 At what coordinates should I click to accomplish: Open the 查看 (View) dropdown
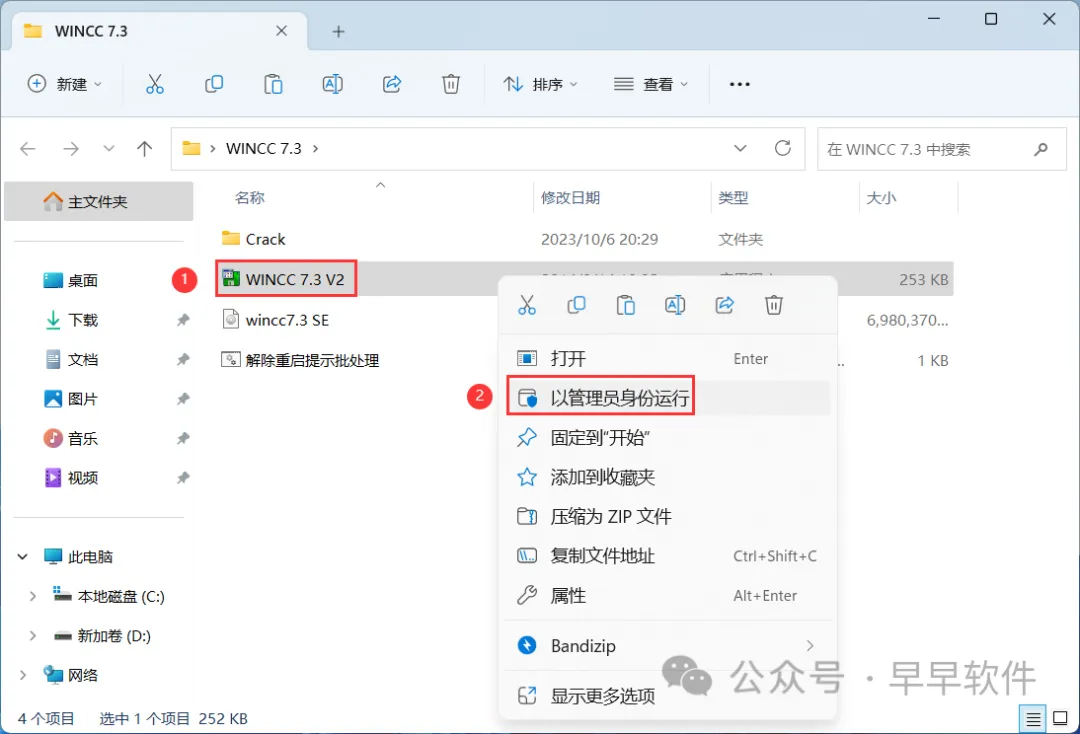652,84
